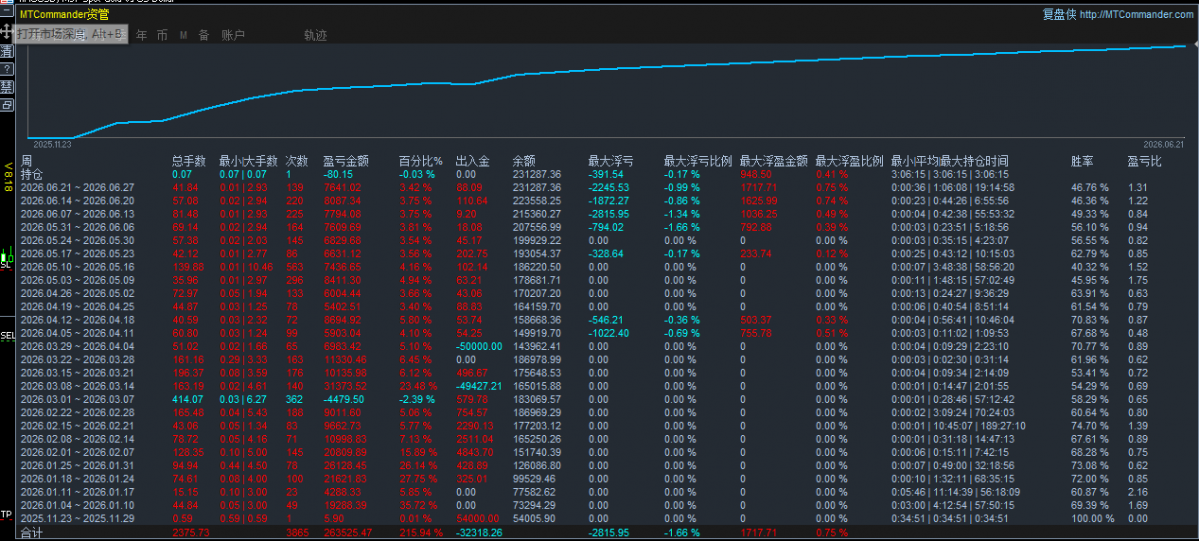Click the 最小|大手数 column header
1199x541 pixels.
pyautogui.click(x=248, y=161)
